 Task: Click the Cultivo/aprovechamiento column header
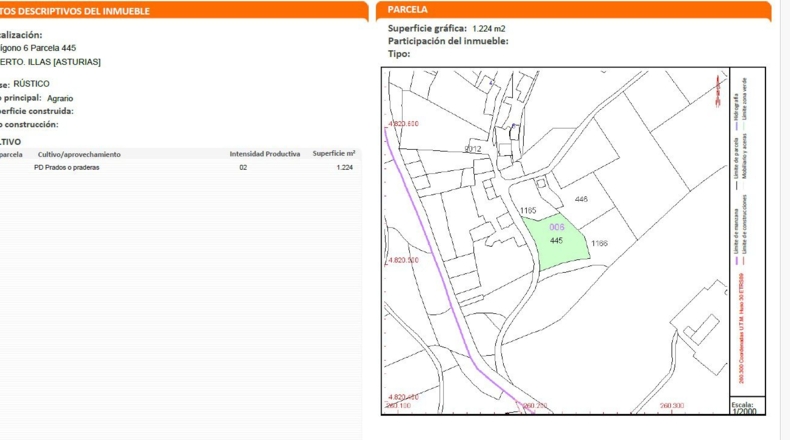click(79, 154)
